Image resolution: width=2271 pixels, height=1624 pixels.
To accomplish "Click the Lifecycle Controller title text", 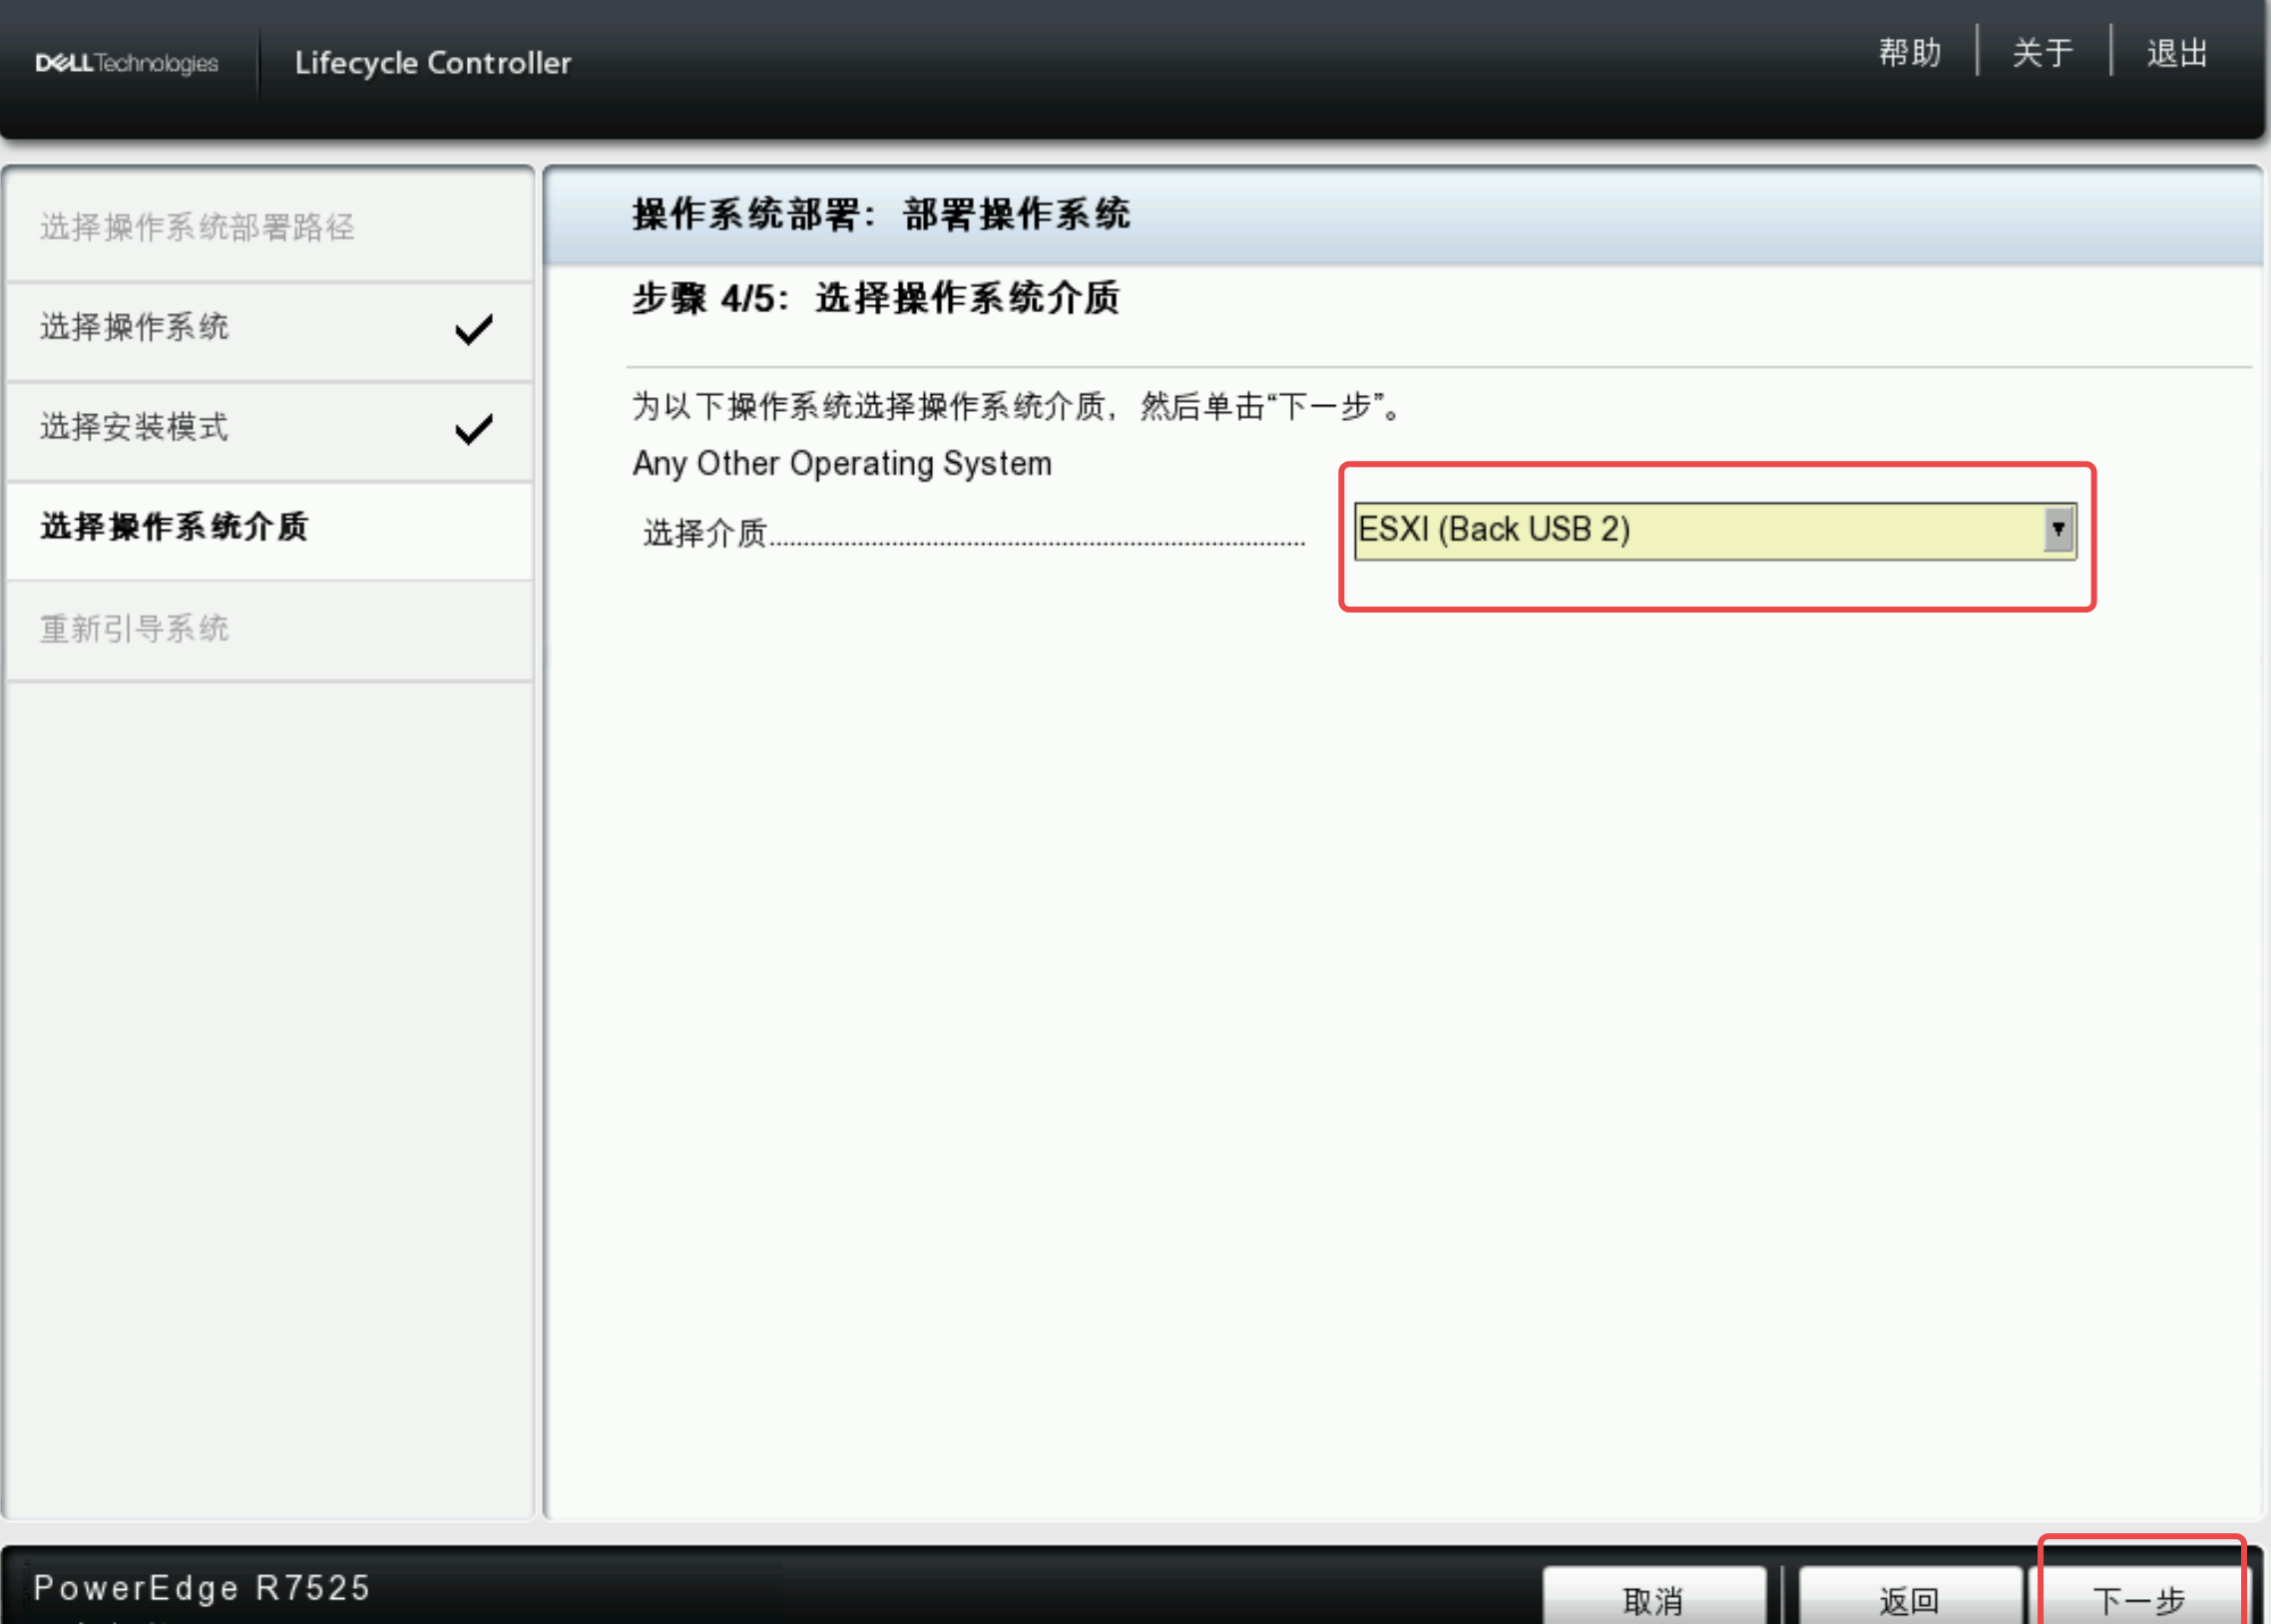I will 433,63.
